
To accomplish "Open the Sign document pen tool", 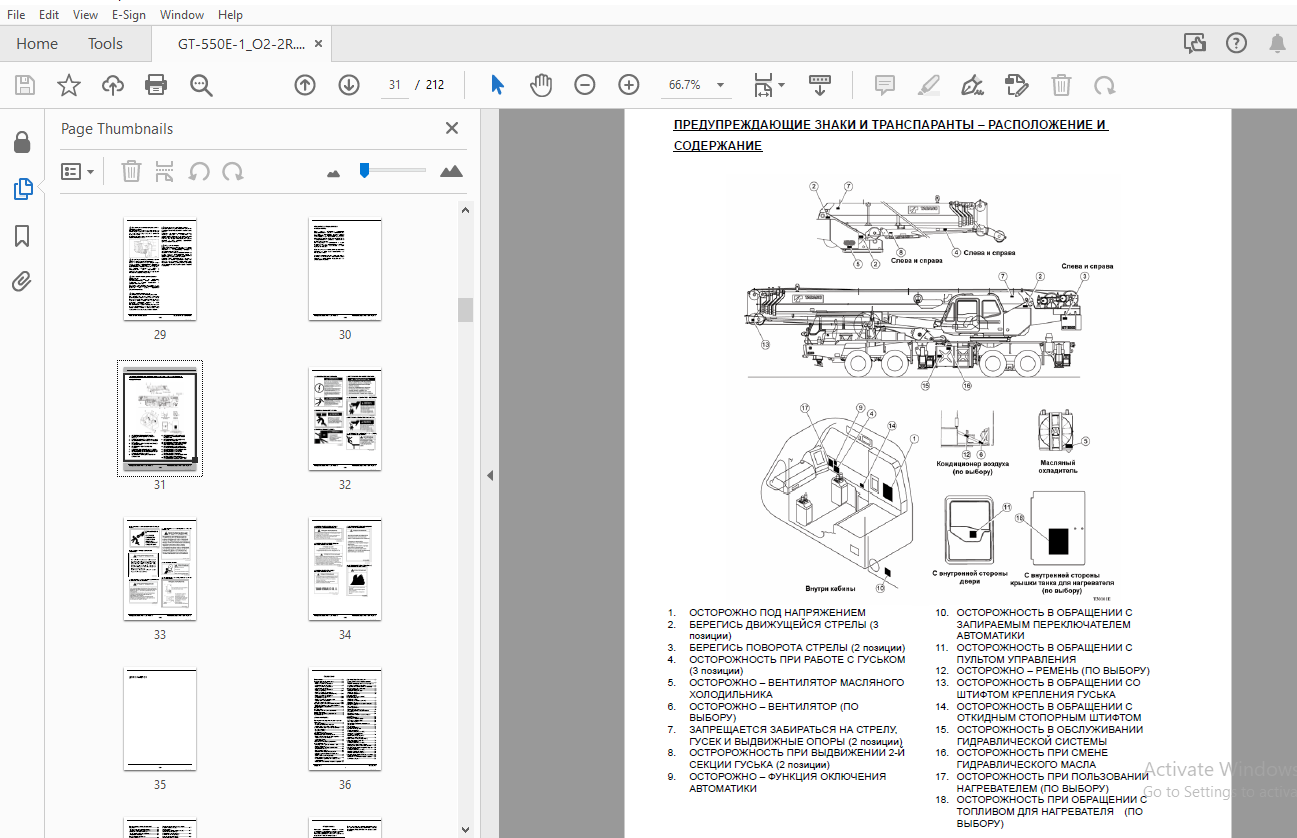I will 972,85.
